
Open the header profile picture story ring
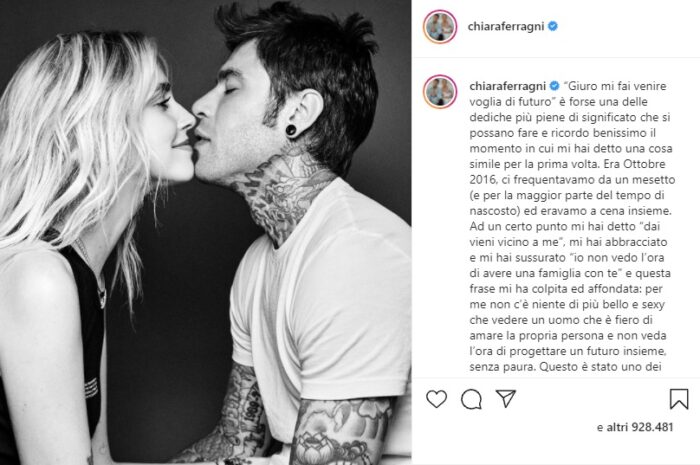click(x=440, y=27)
